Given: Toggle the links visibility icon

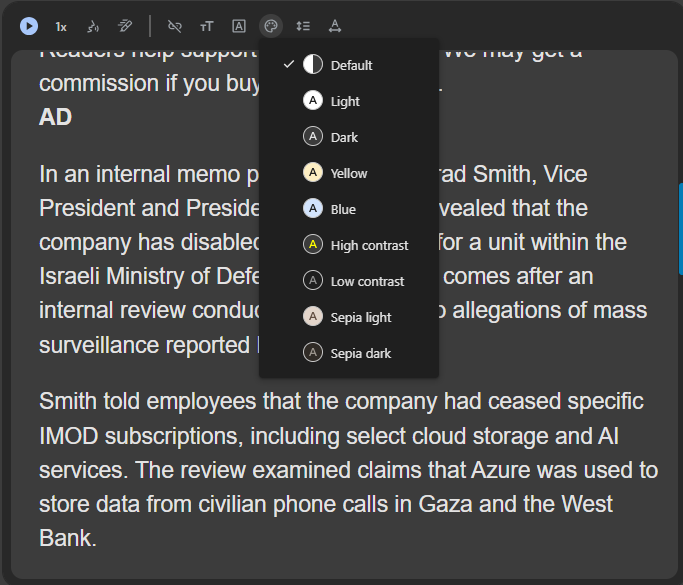Looking at the screenshot, I should (x=175, y=27).
